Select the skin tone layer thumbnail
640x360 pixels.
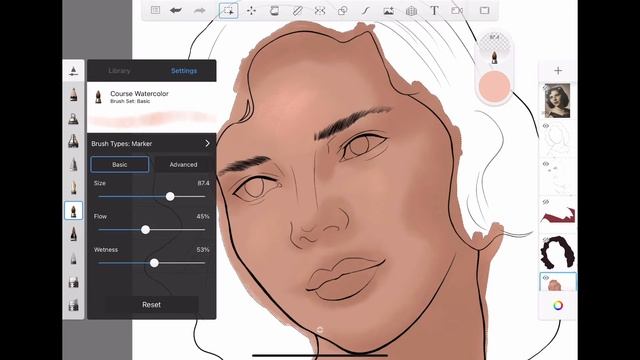tap(558, 282)
